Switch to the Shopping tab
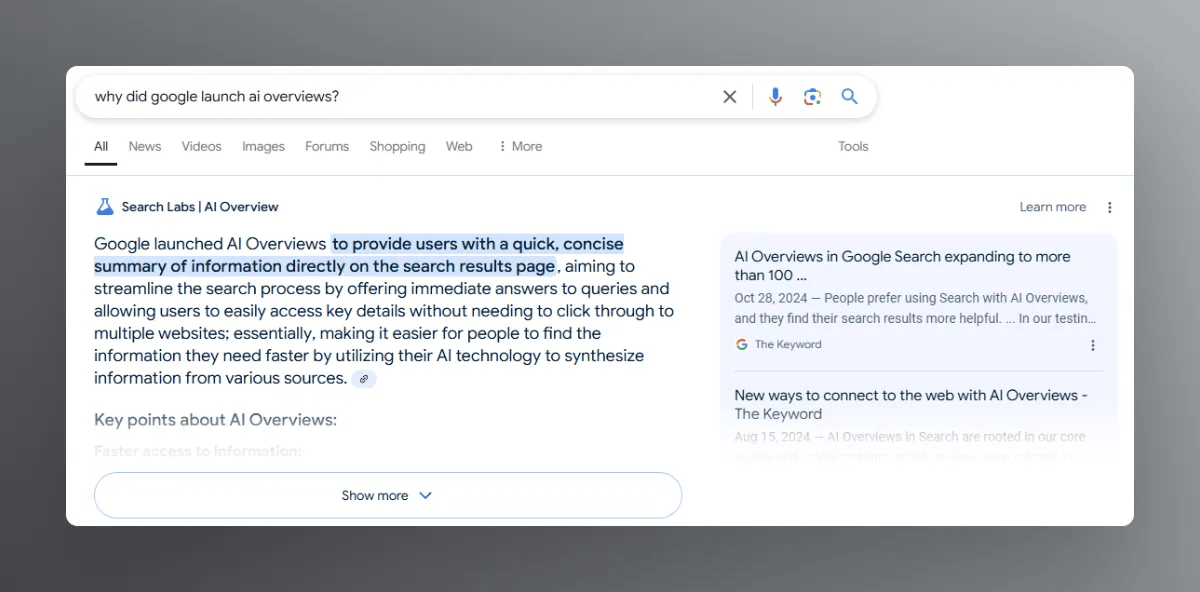 click(397, 146)
